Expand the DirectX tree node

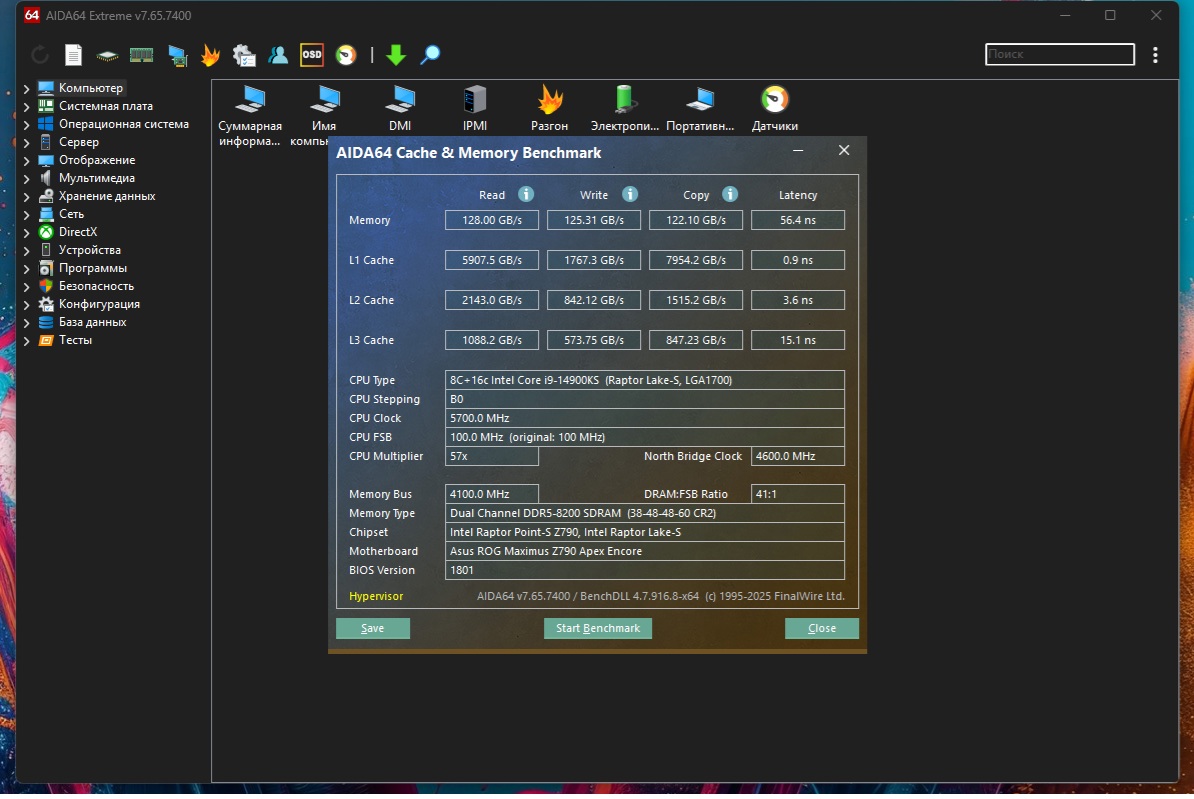pos(27,232)
